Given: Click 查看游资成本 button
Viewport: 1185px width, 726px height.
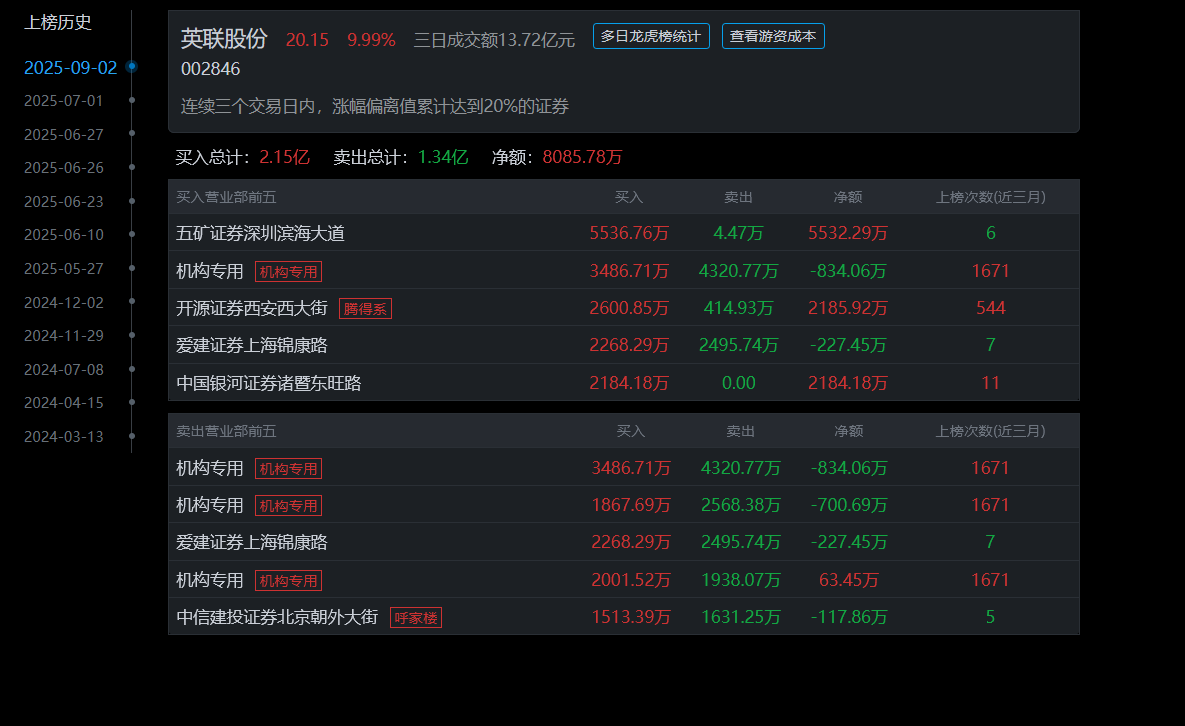Looking at the screenshot, I should tap(772, 36).
